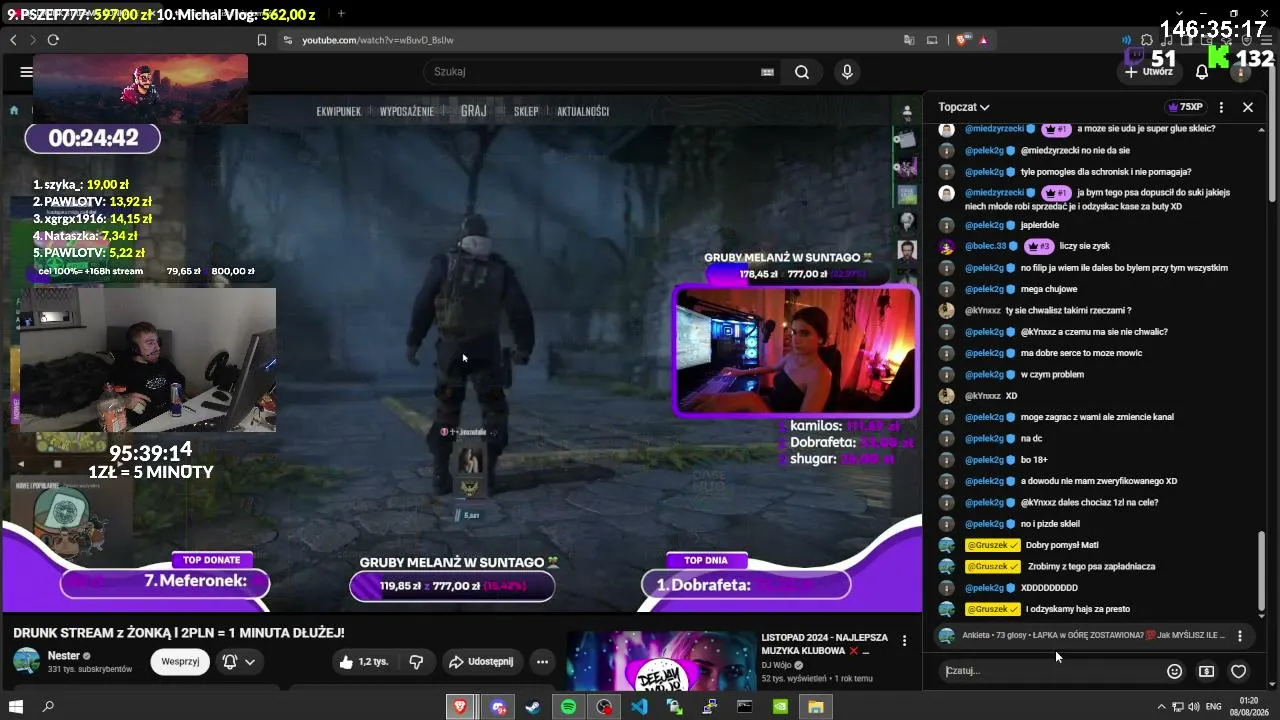Select the chat message 'no i pizde skleil'
The image size is (1280, 720).
pos(1050,524)
